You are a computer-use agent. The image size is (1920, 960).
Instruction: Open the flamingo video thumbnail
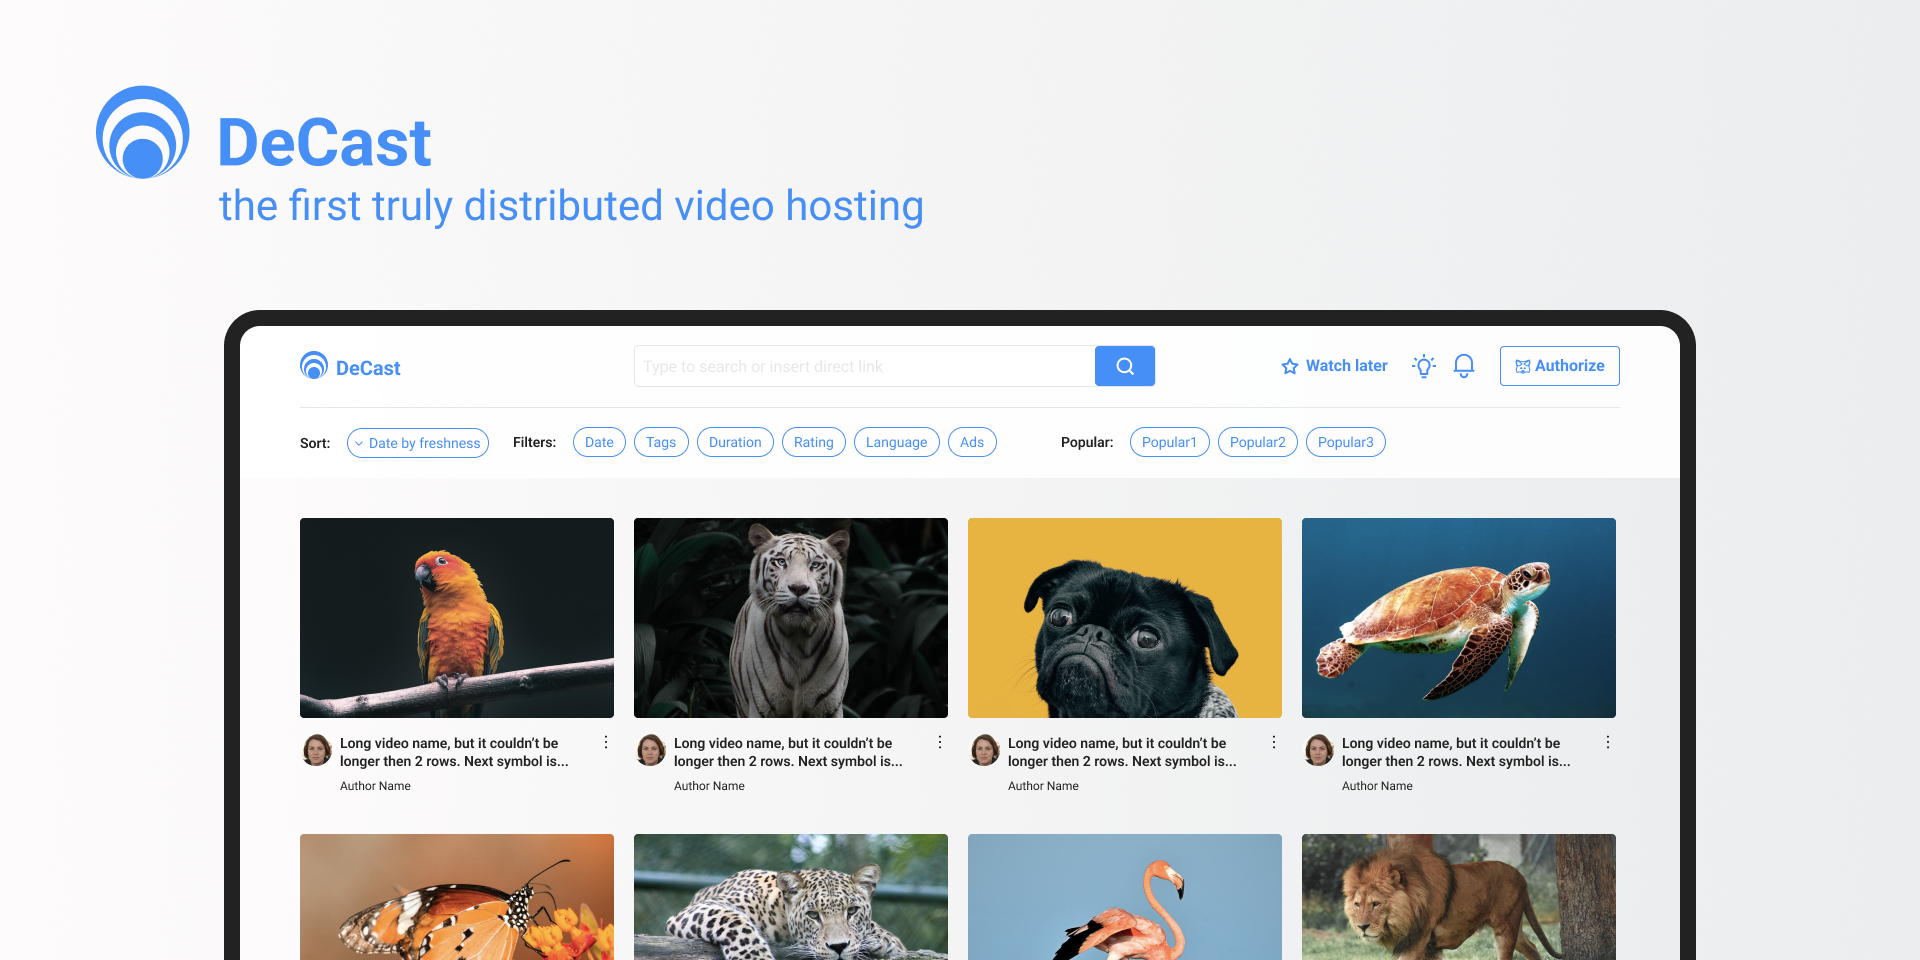(1125, 897)
